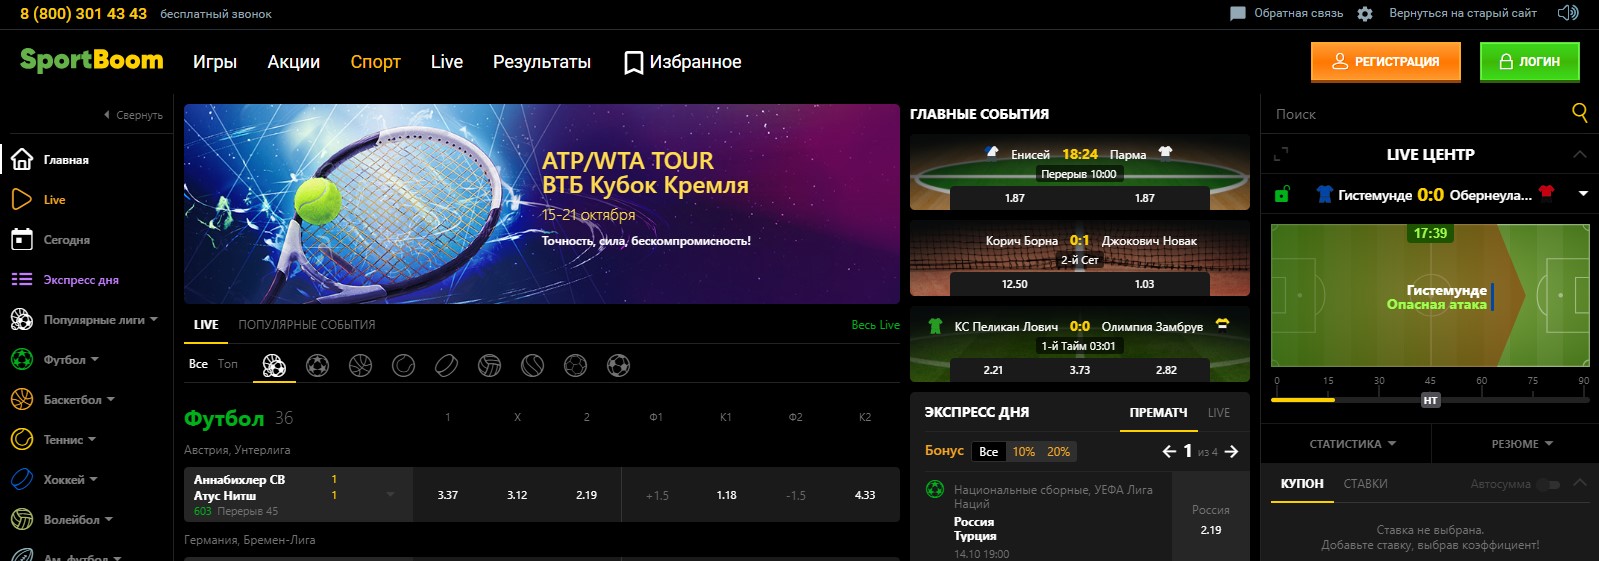Go to next express with right arrow
The image size is (1599, 561).
[x=1231, y=452]
